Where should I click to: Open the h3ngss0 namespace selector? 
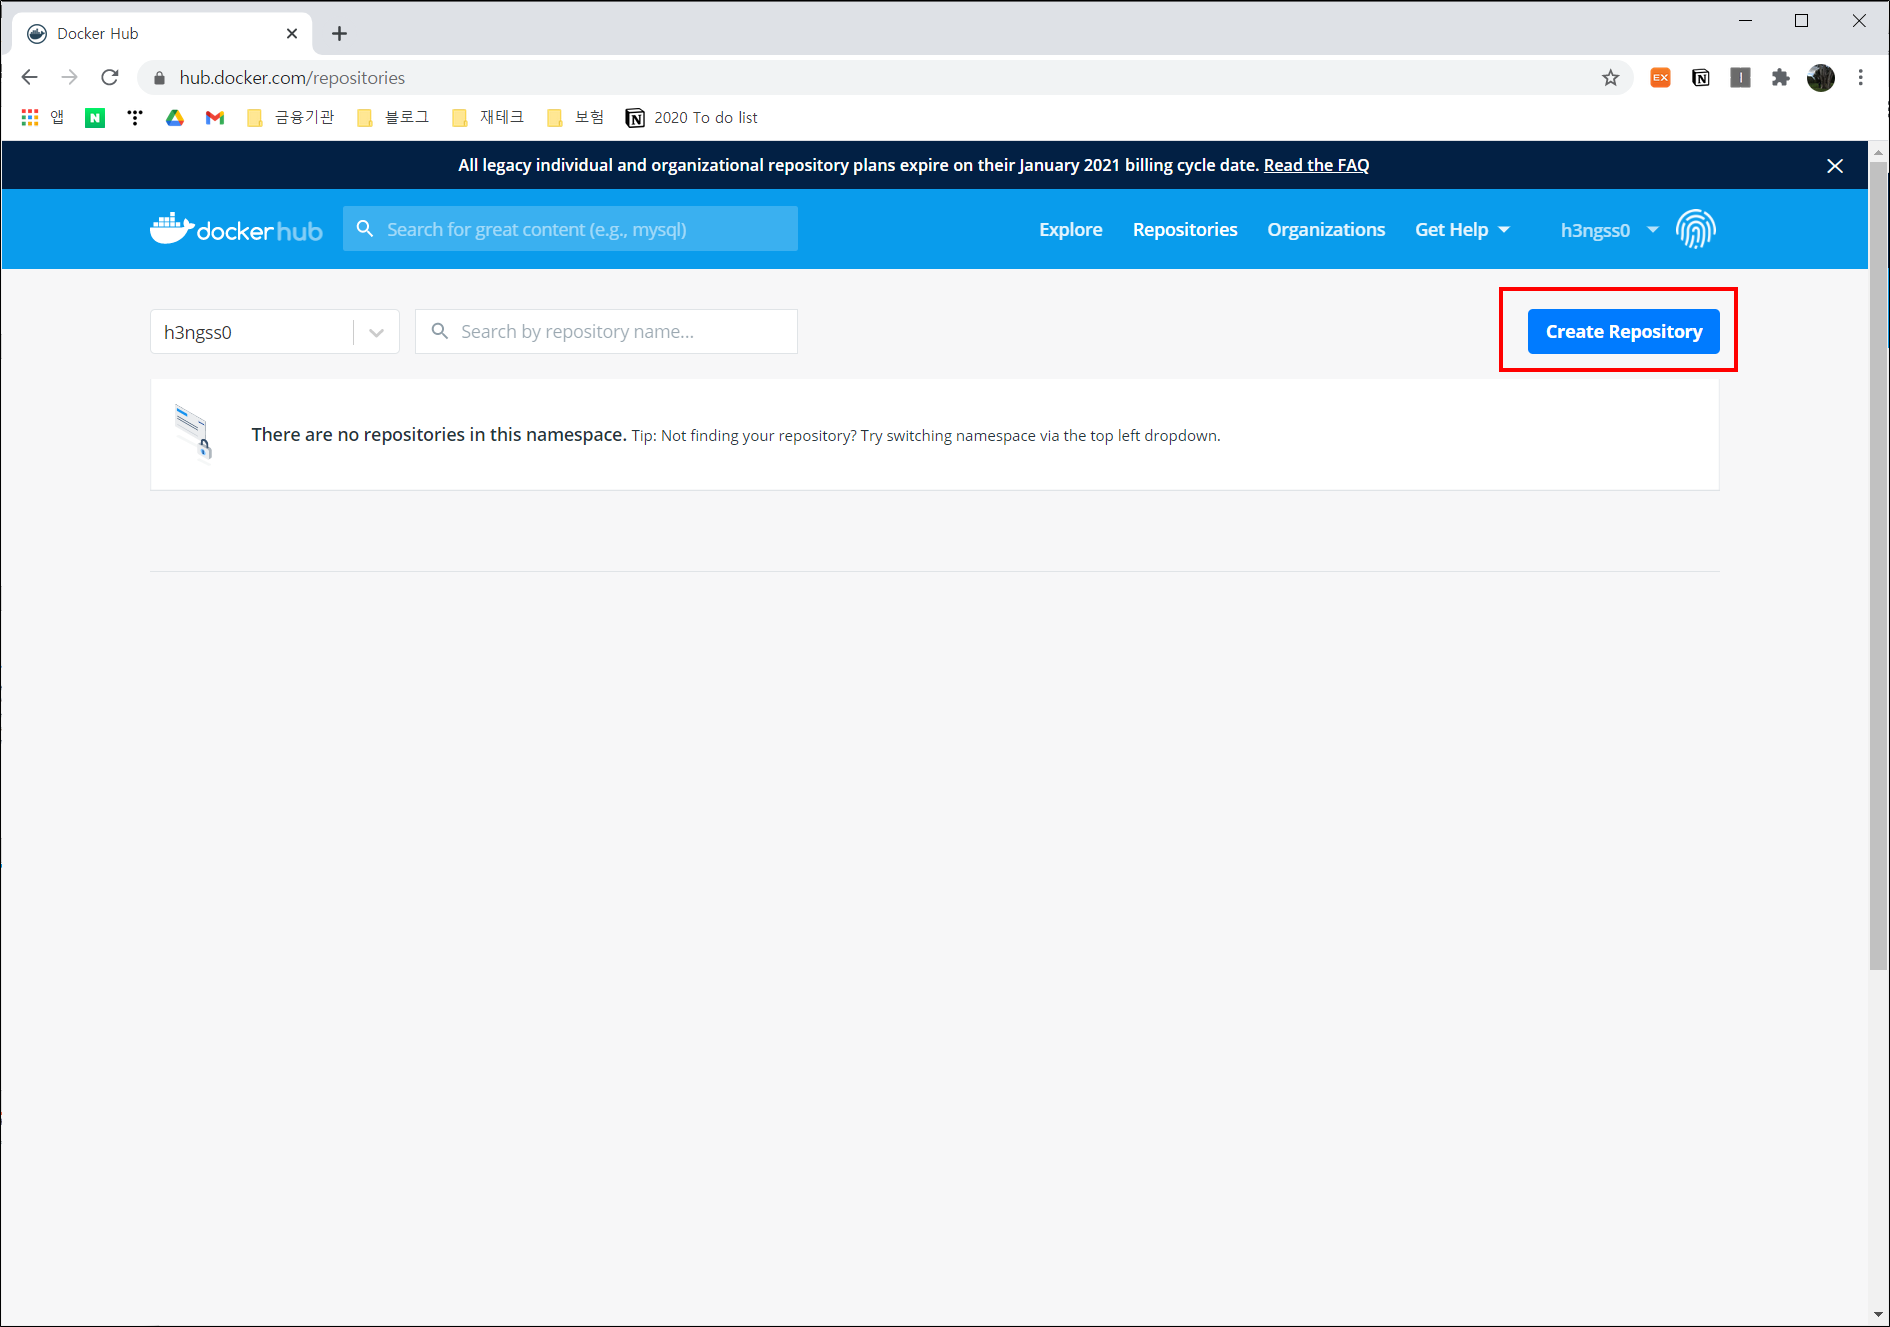coord(275,332)
